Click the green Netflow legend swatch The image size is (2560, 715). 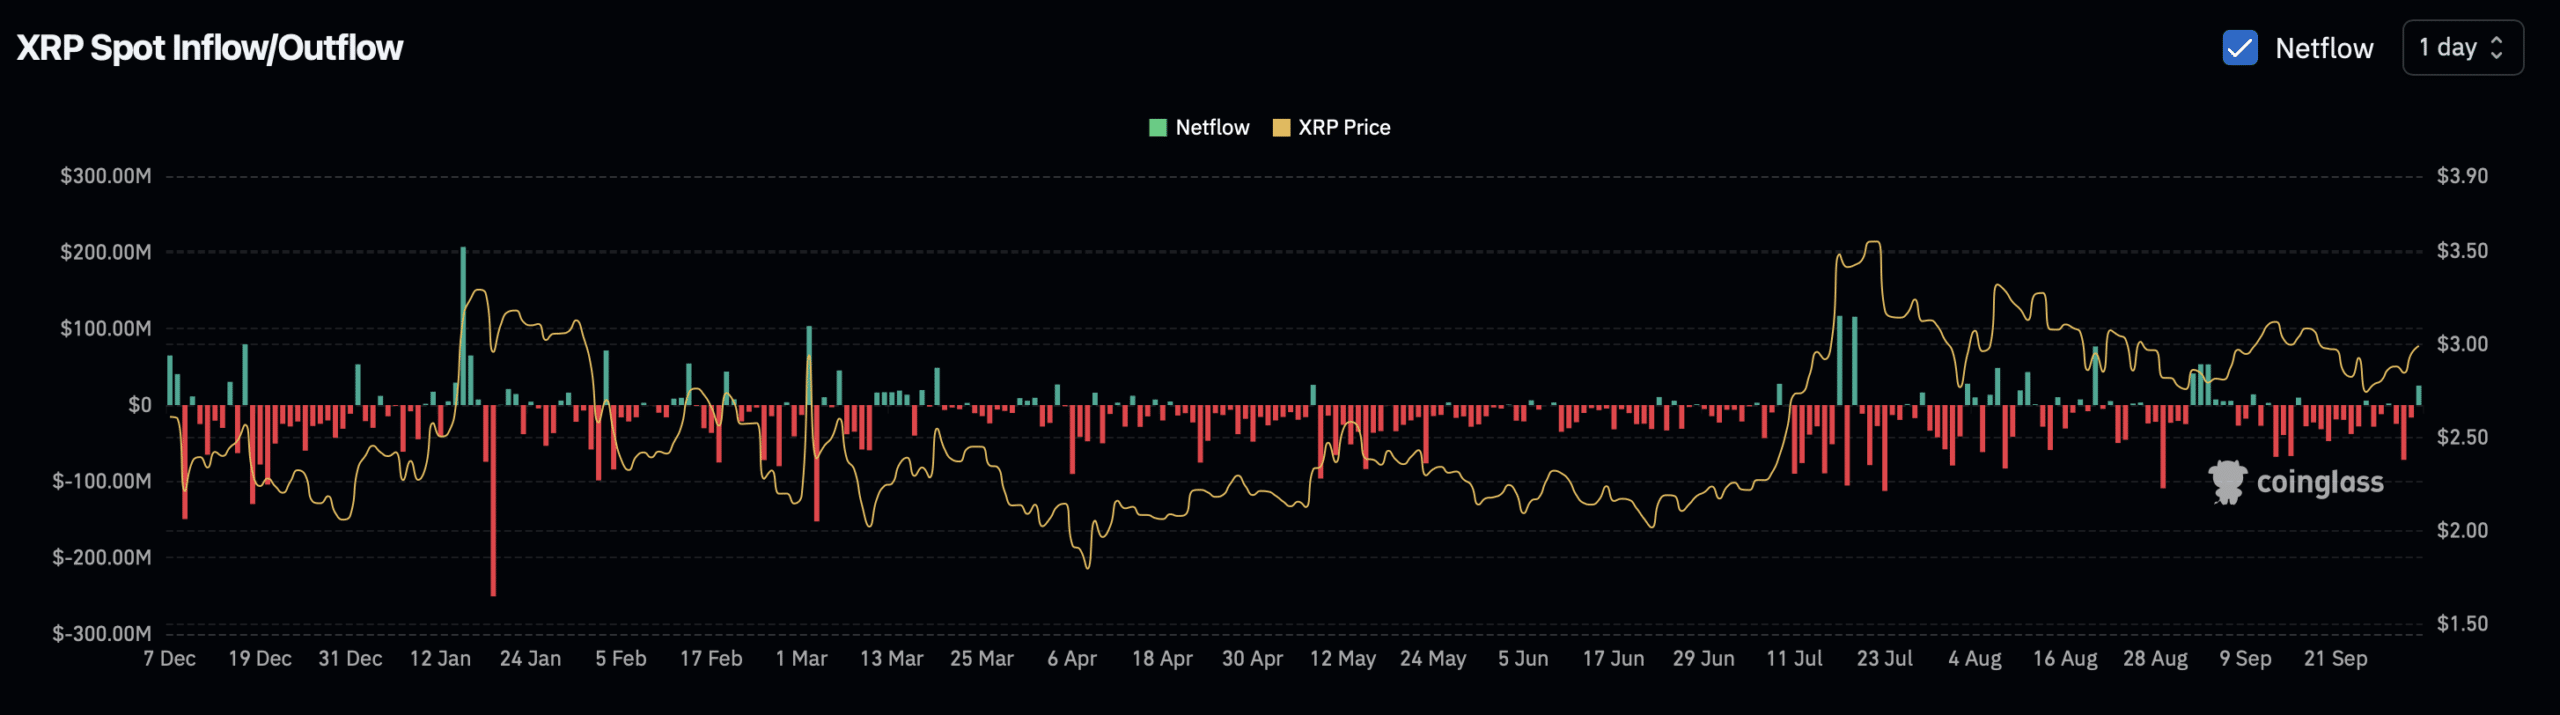pos(1158,128)
